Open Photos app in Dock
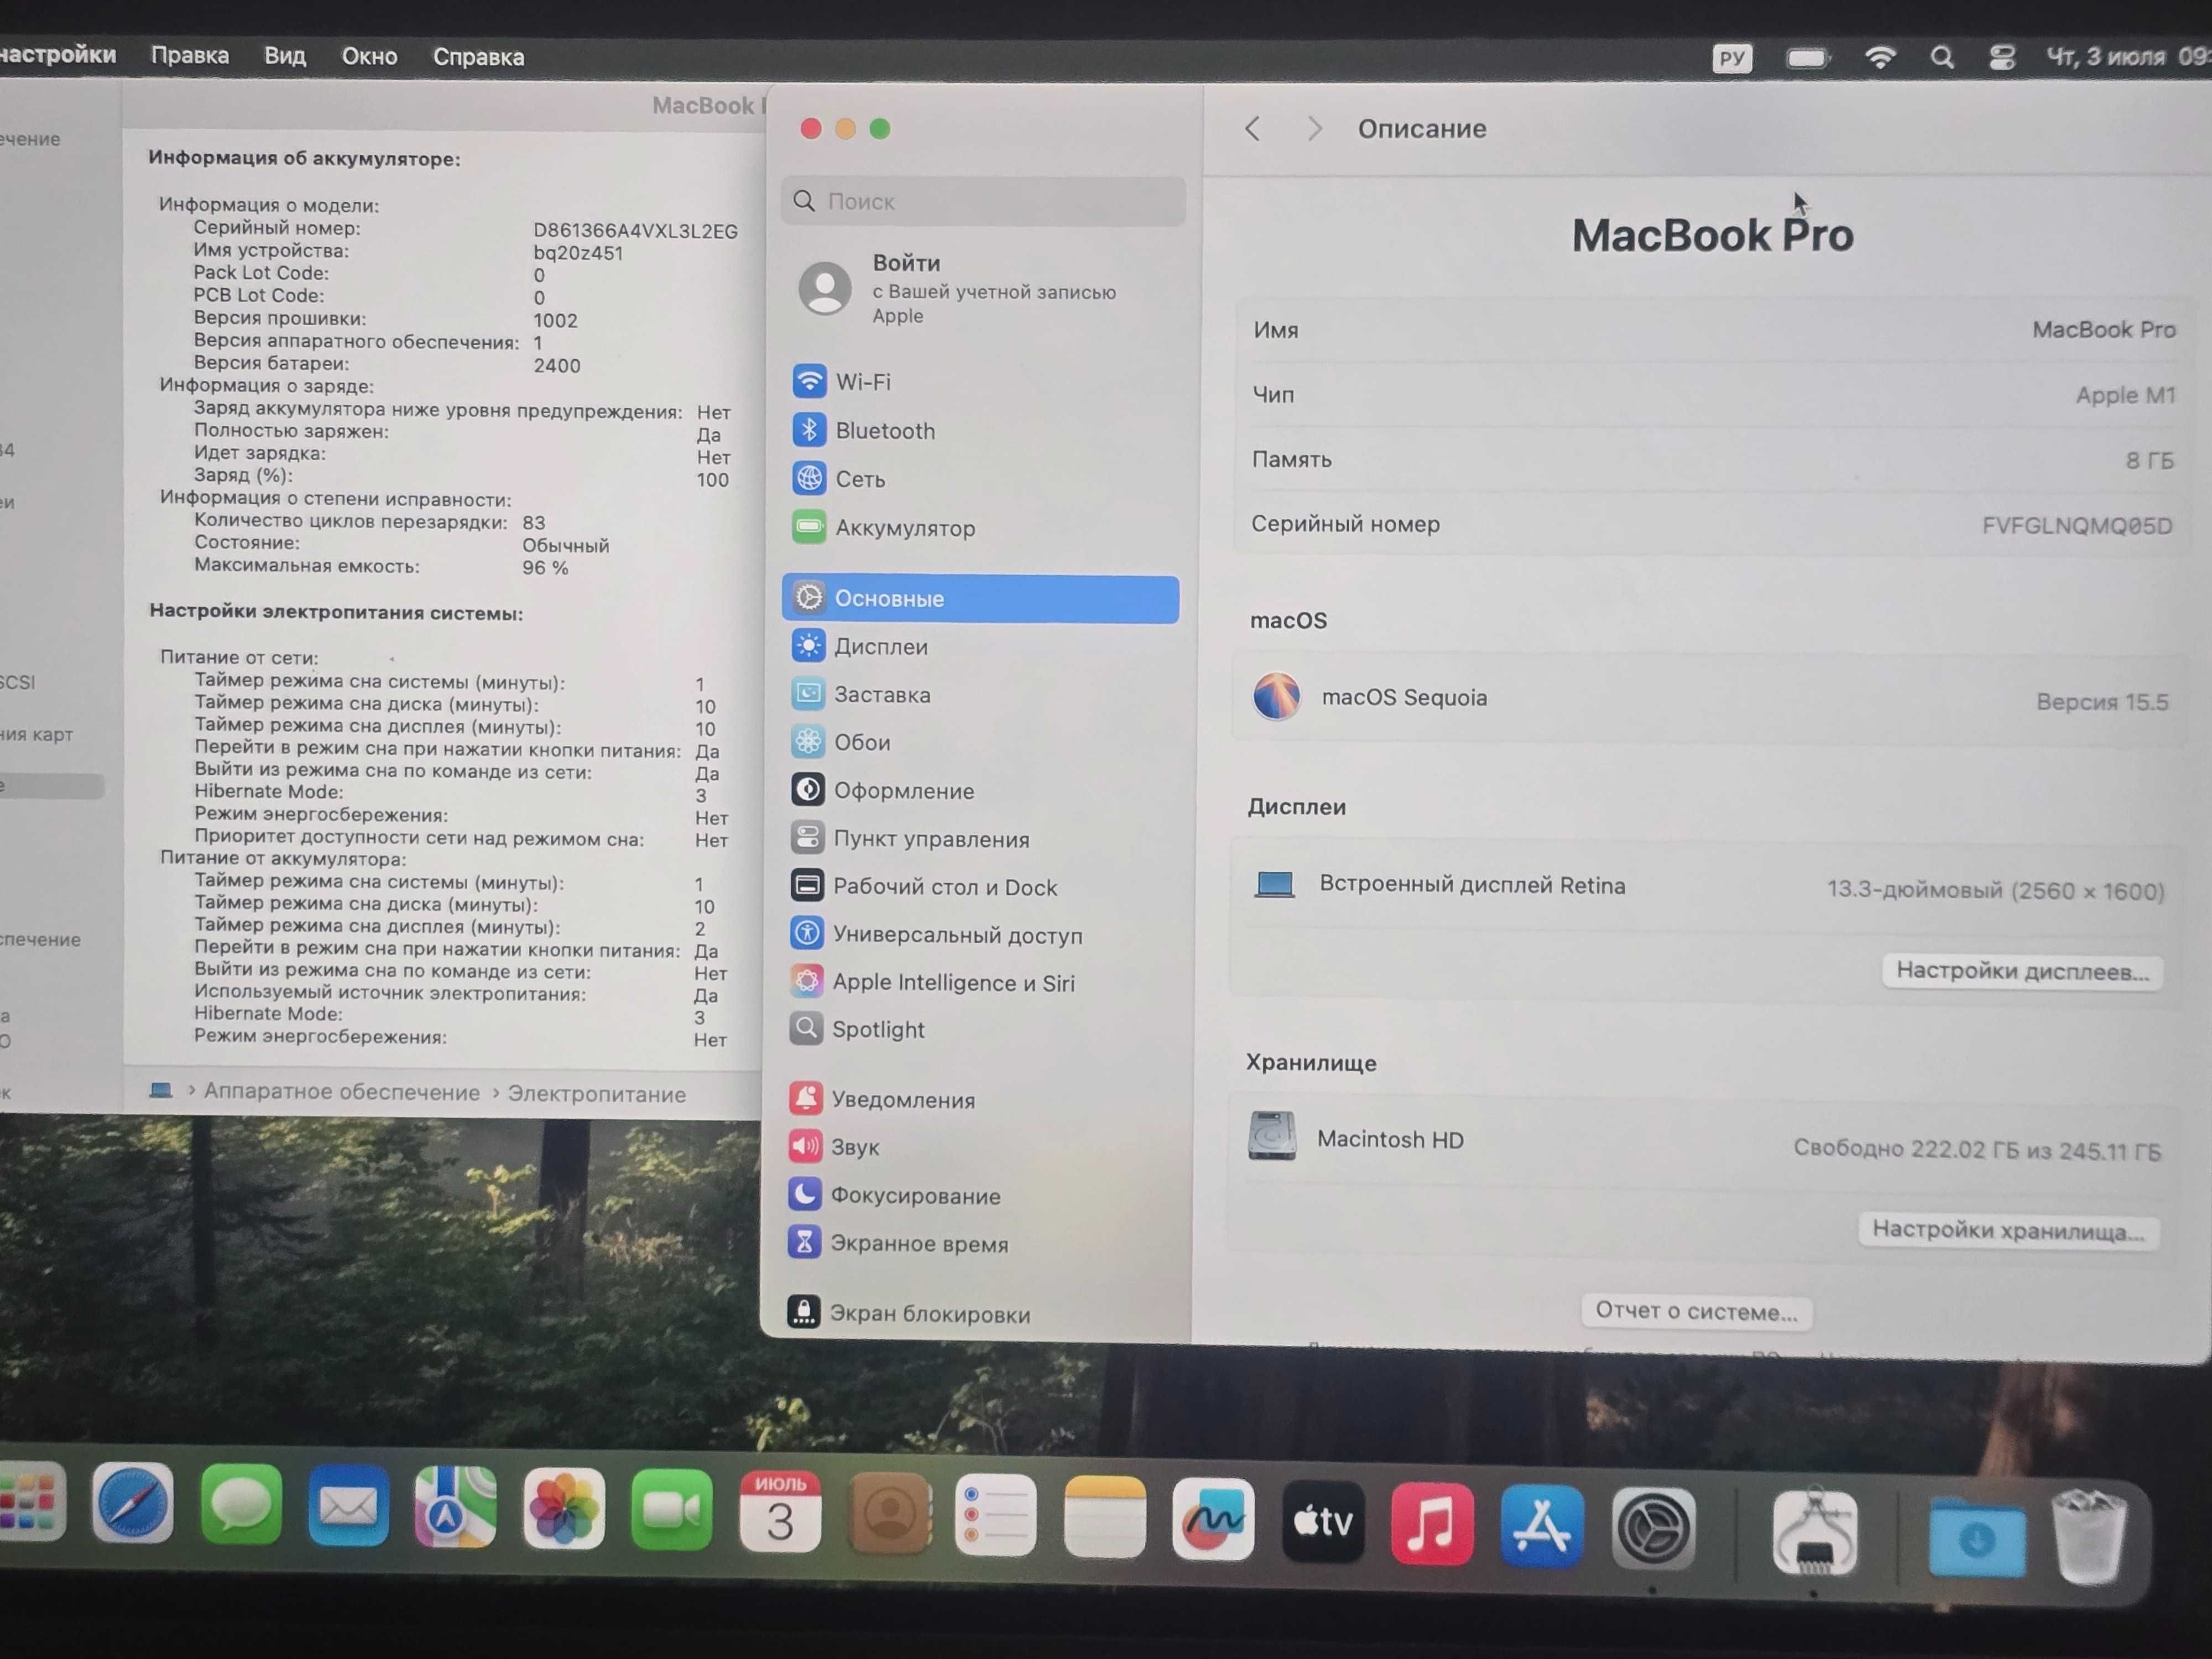This screenshot has width=2212, height=1659. click(x=564, y=1509)
